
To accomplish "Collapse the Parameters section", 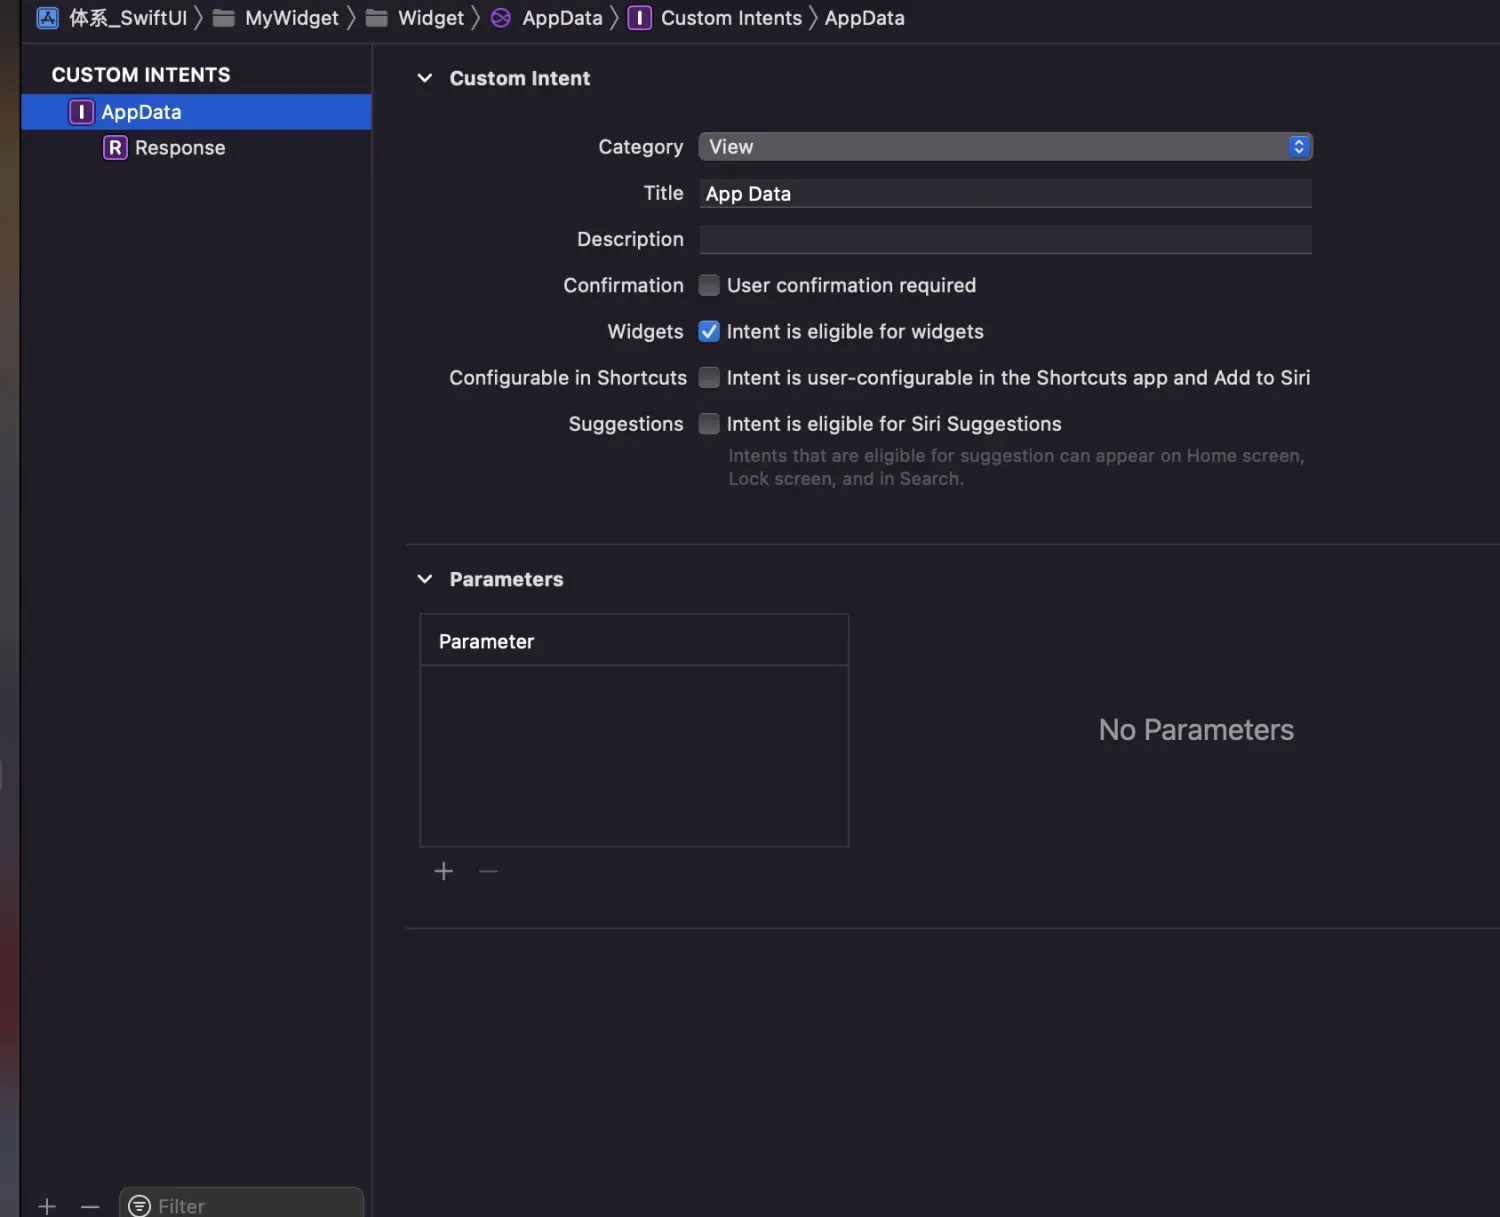I will tap(425, 579).
